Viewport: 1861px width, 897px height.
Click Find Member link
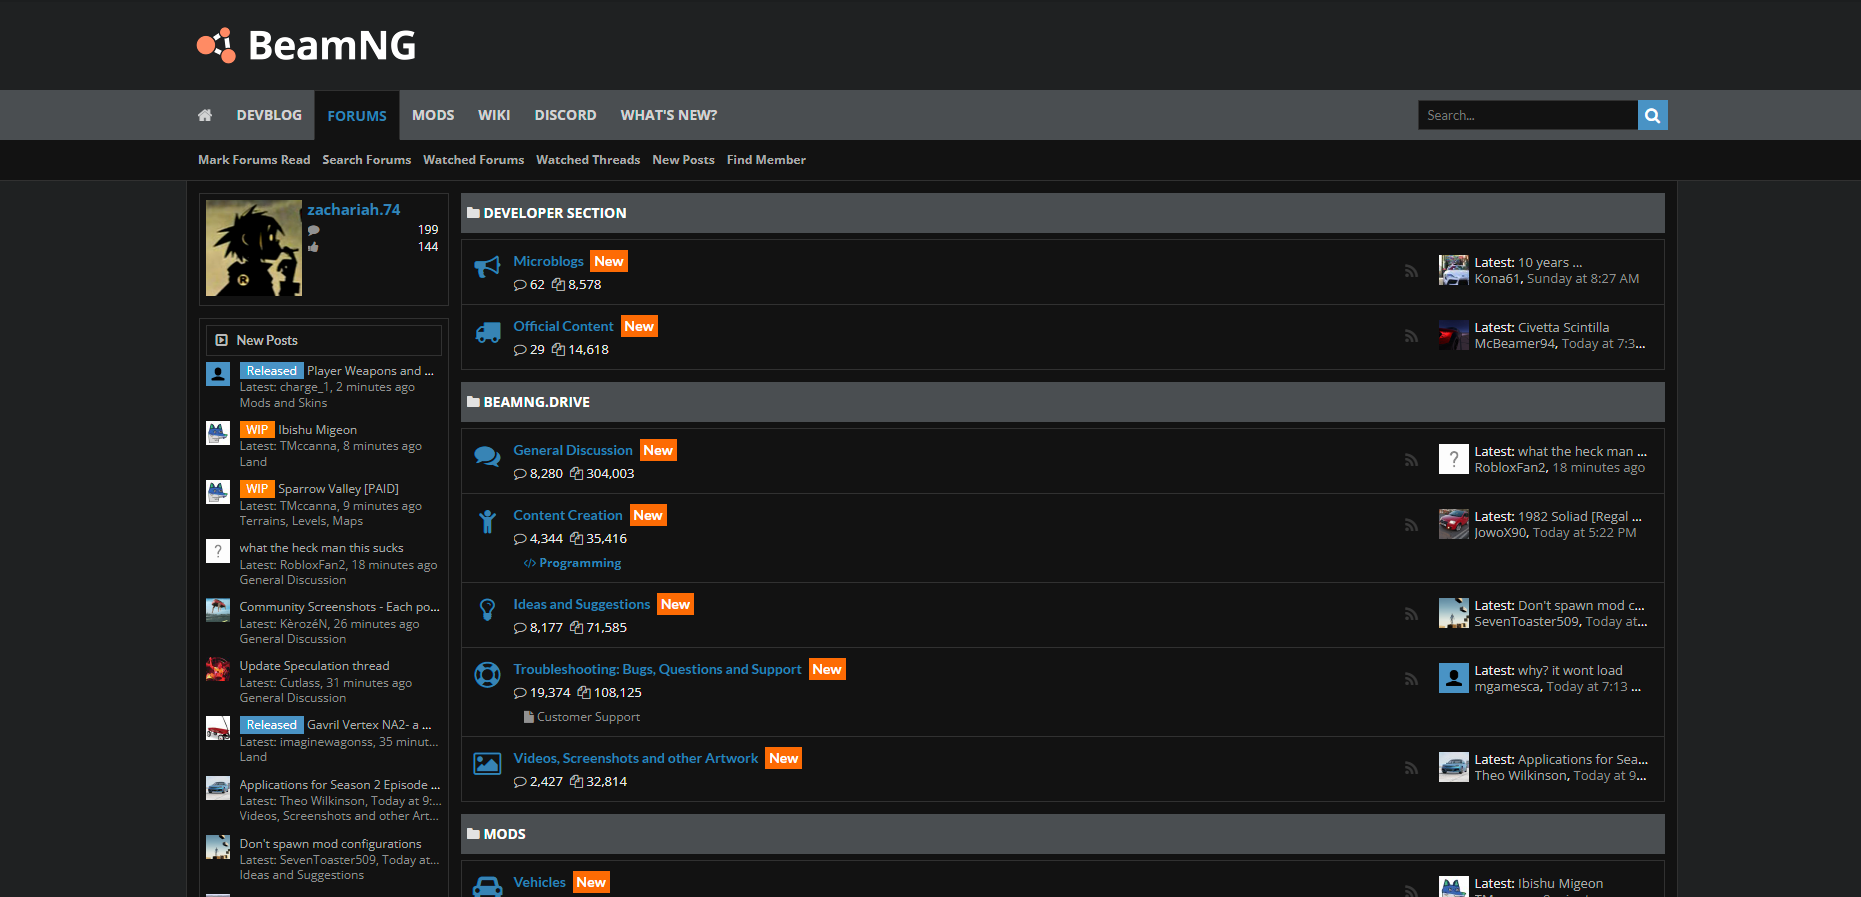766,160
